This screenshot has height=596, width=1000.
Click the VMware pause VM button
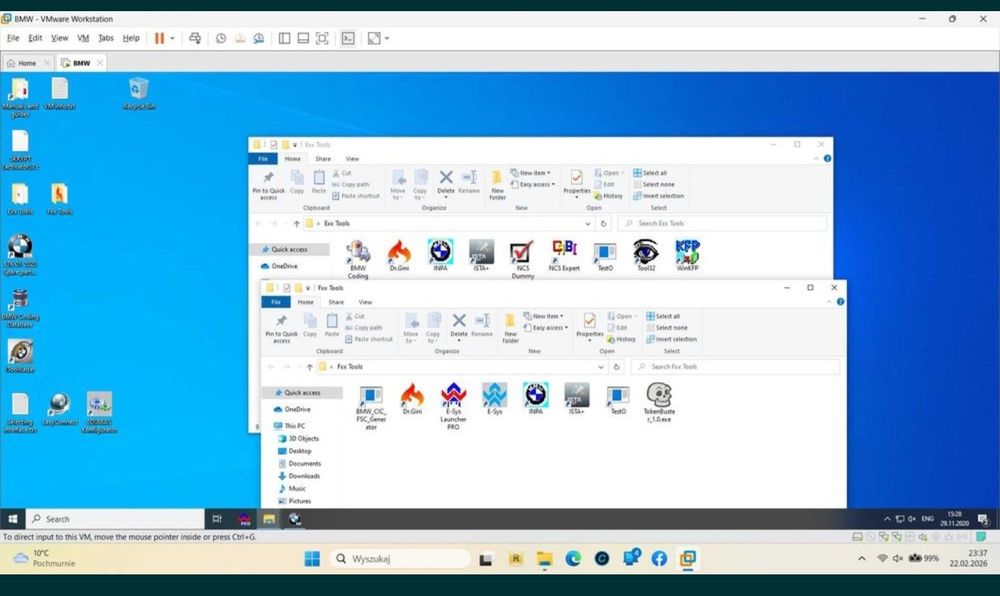[x=159, y=38]
